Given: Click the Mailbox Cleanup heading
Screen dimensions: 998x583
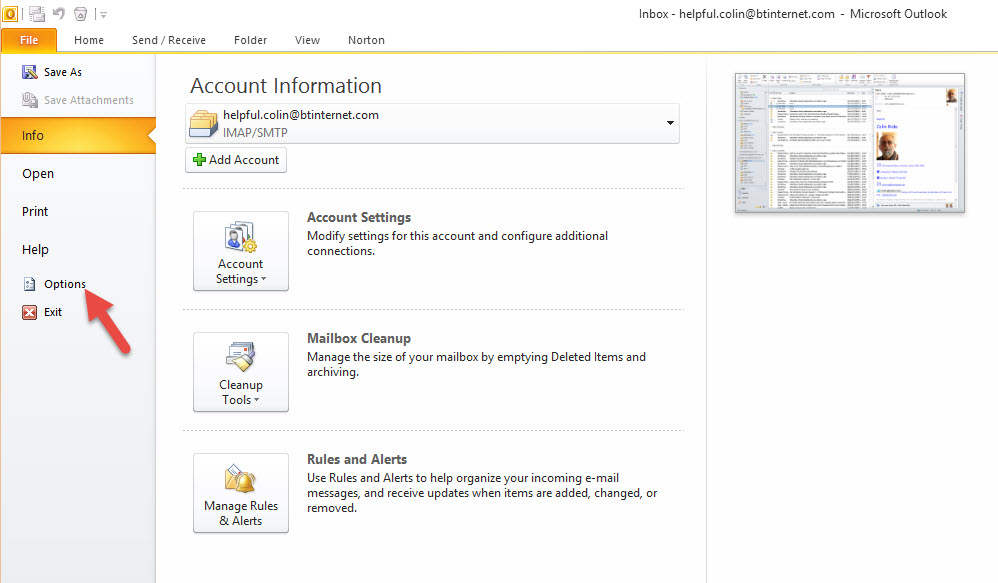Looking at the screenshot, I should coord(359,339).
